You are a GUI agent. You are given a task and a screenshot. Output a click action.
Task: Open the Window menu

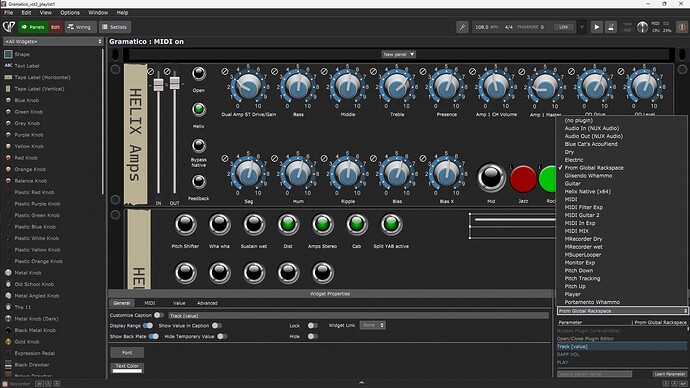tap(98, 12)
